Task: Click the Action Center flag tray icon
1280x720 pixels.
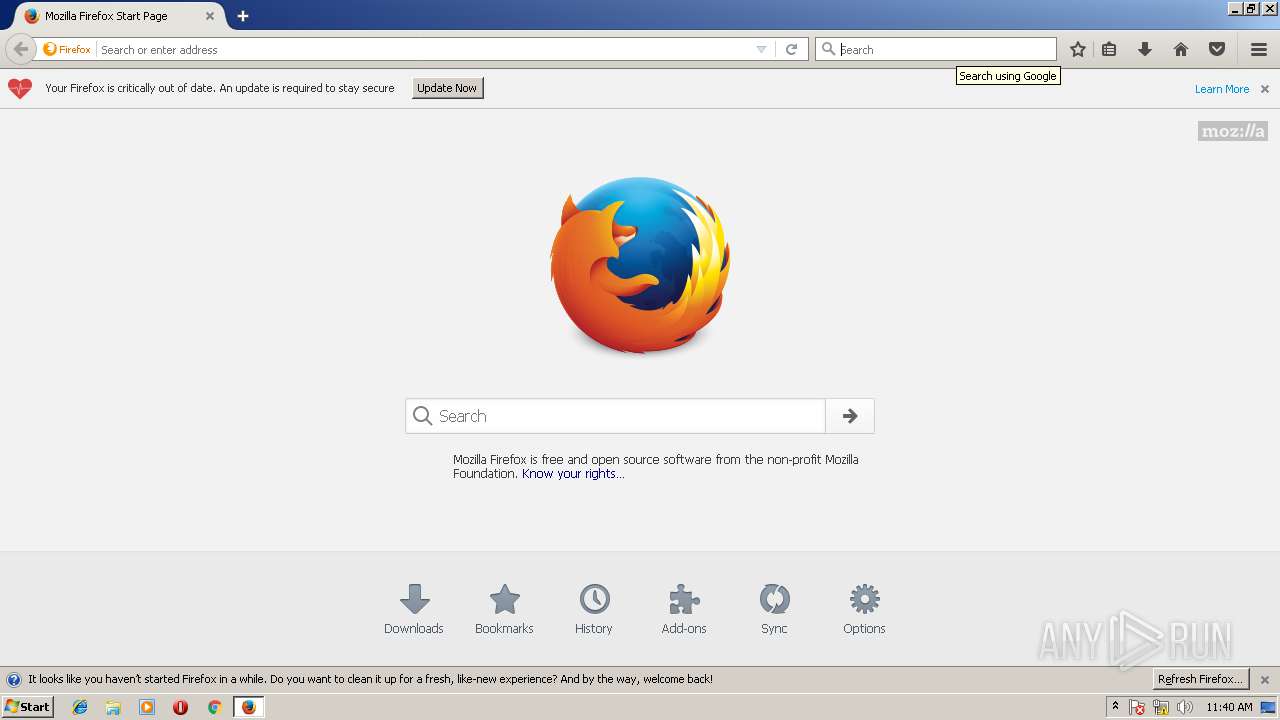Action: pyautogui.click(x=1137, y=707)
